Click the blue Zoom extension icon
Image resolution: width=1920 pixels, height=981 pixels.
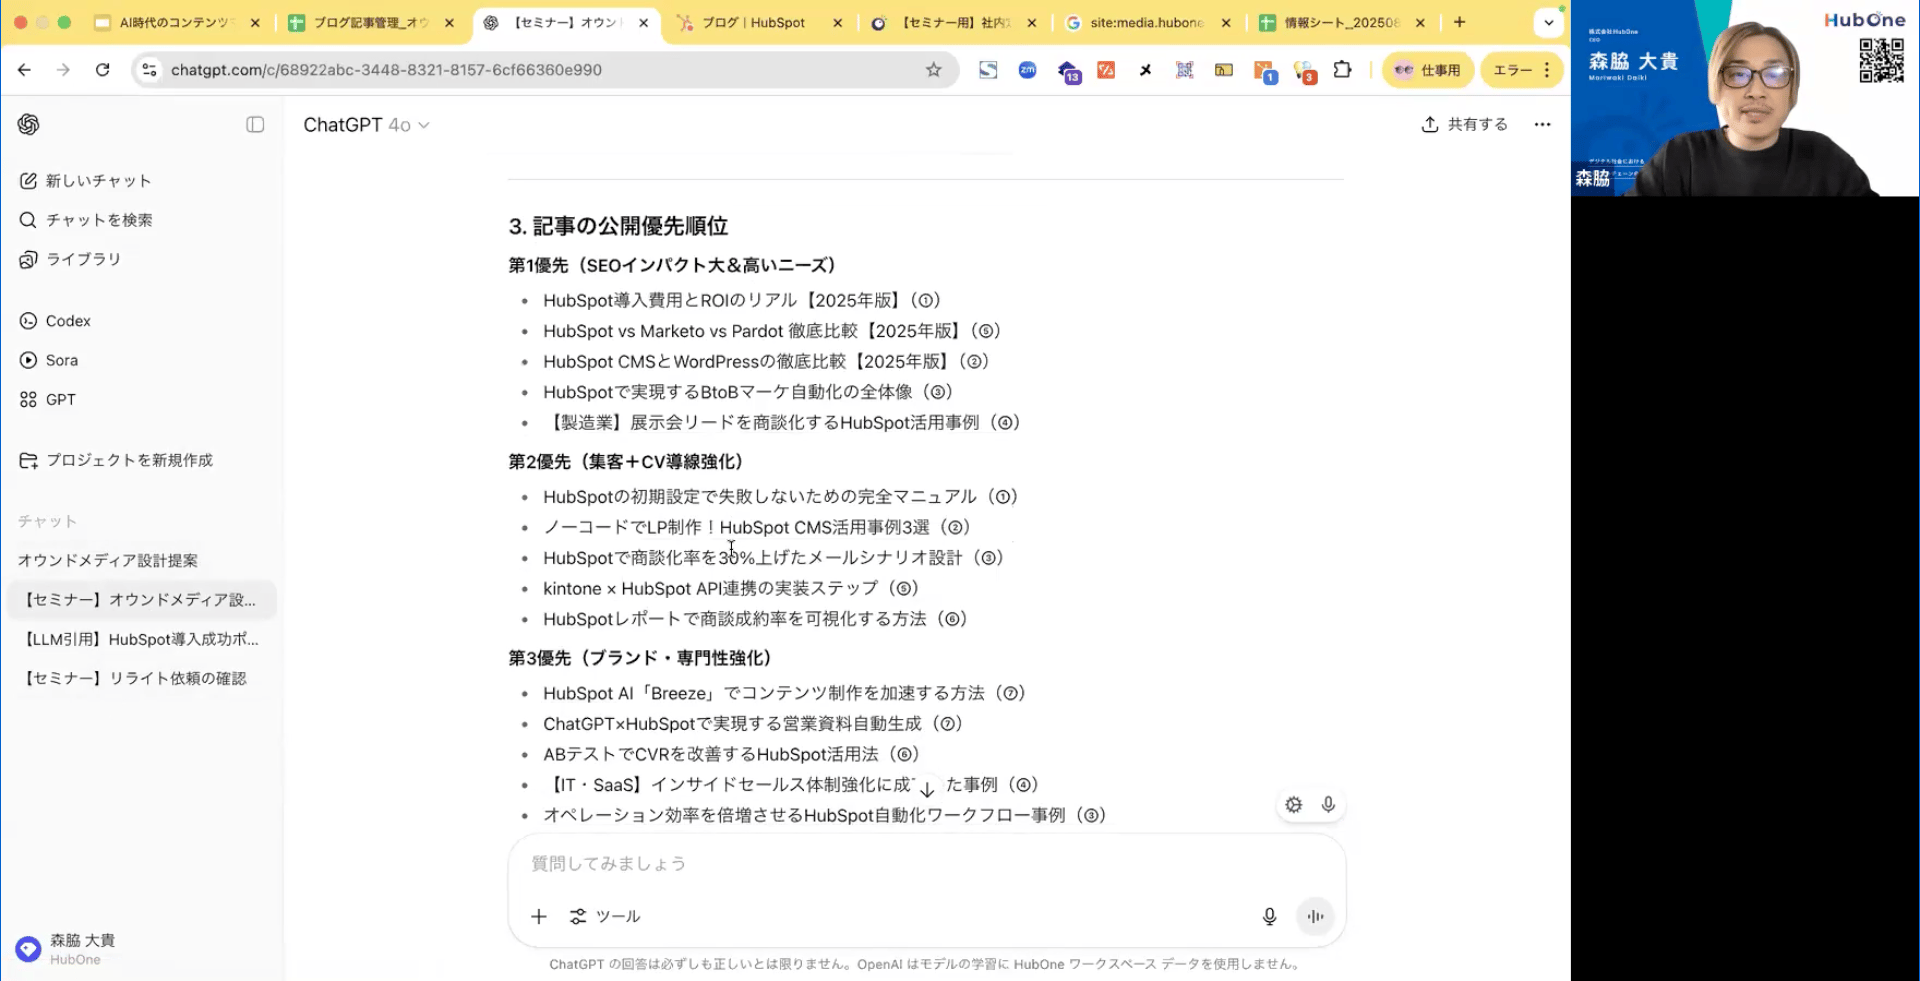pos(1027,70)
